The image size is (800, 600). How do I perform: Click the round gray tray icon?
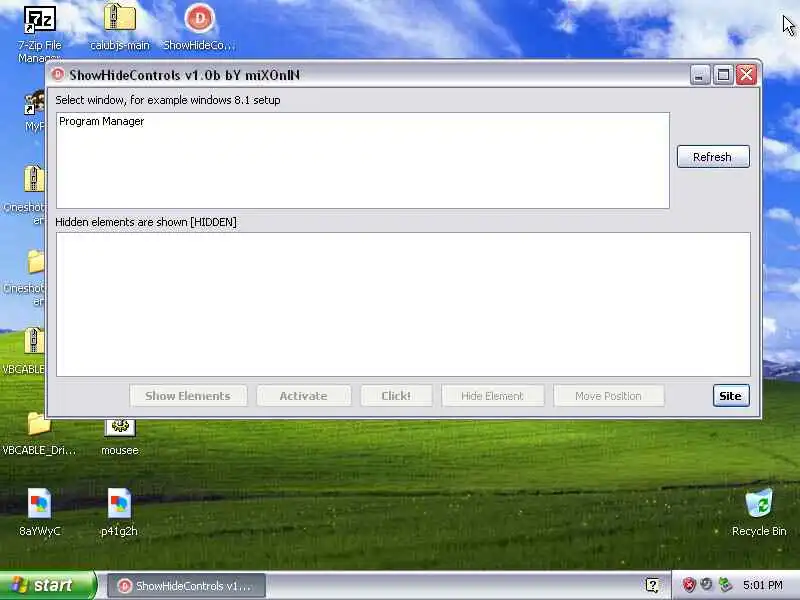click(707, 584)
